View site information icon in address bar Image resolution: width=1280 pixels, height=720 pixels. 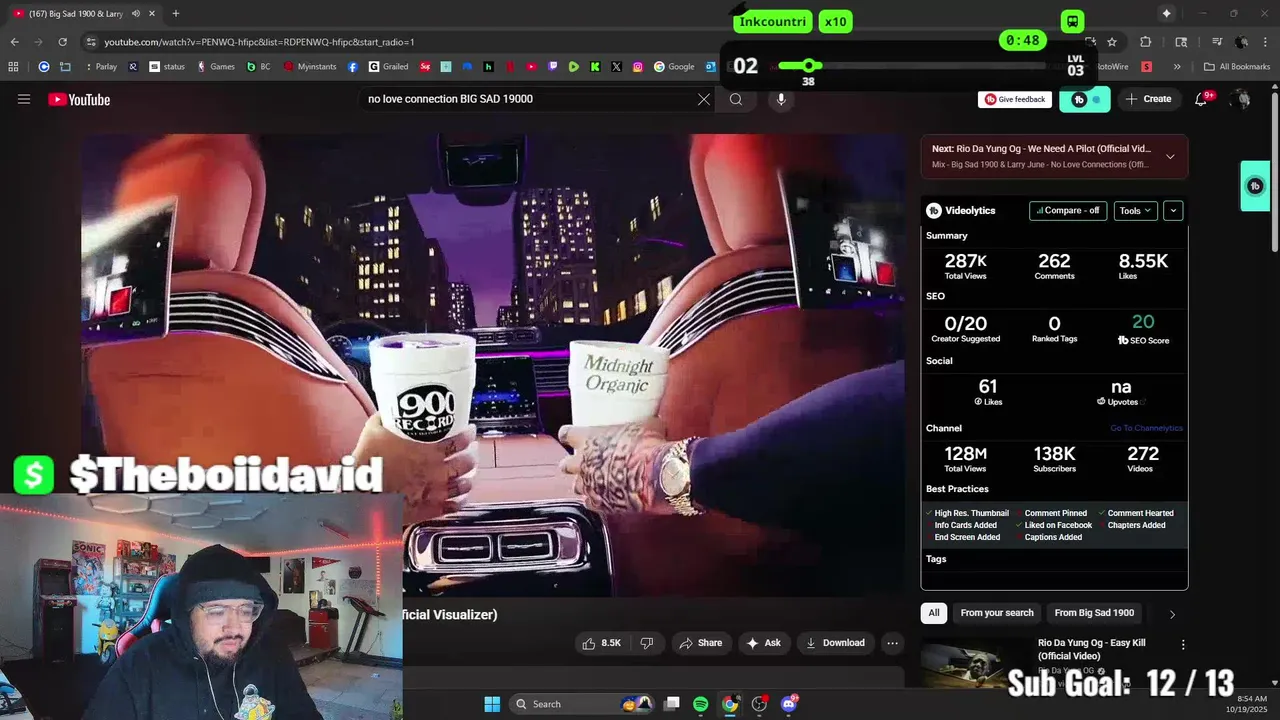point(91,42)
